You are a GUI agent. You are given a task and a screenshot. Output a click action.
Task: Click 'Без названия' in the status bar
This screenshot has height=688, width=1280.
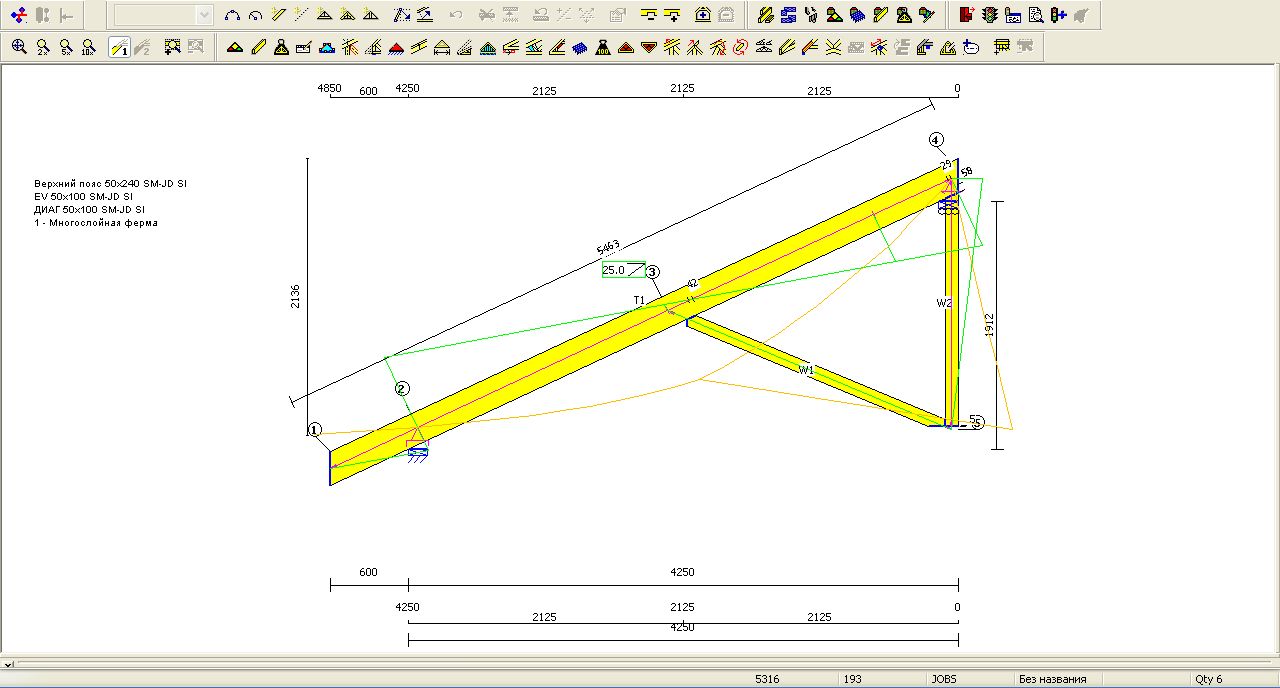(x=1052, y=679)
